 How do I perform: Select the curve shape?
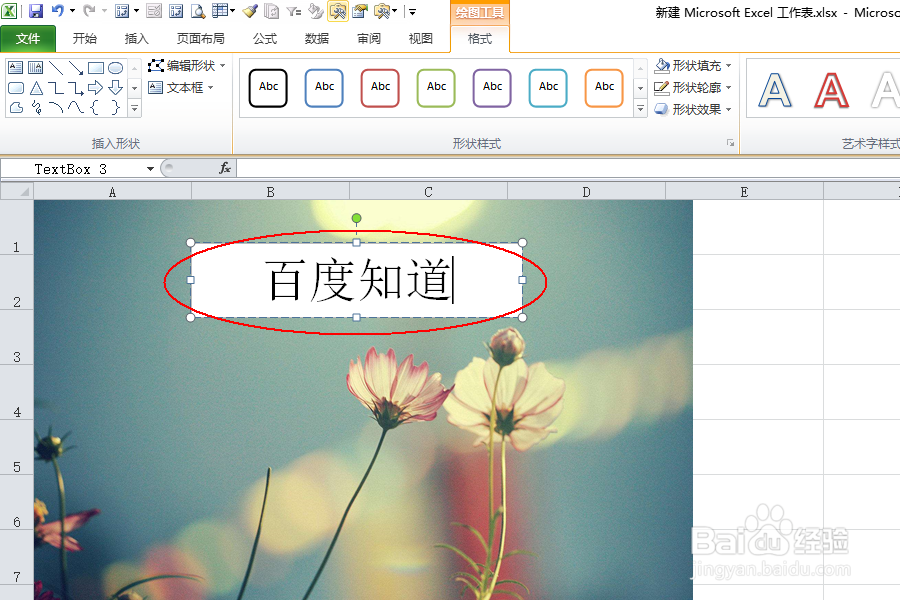click(x=76, y=107)
